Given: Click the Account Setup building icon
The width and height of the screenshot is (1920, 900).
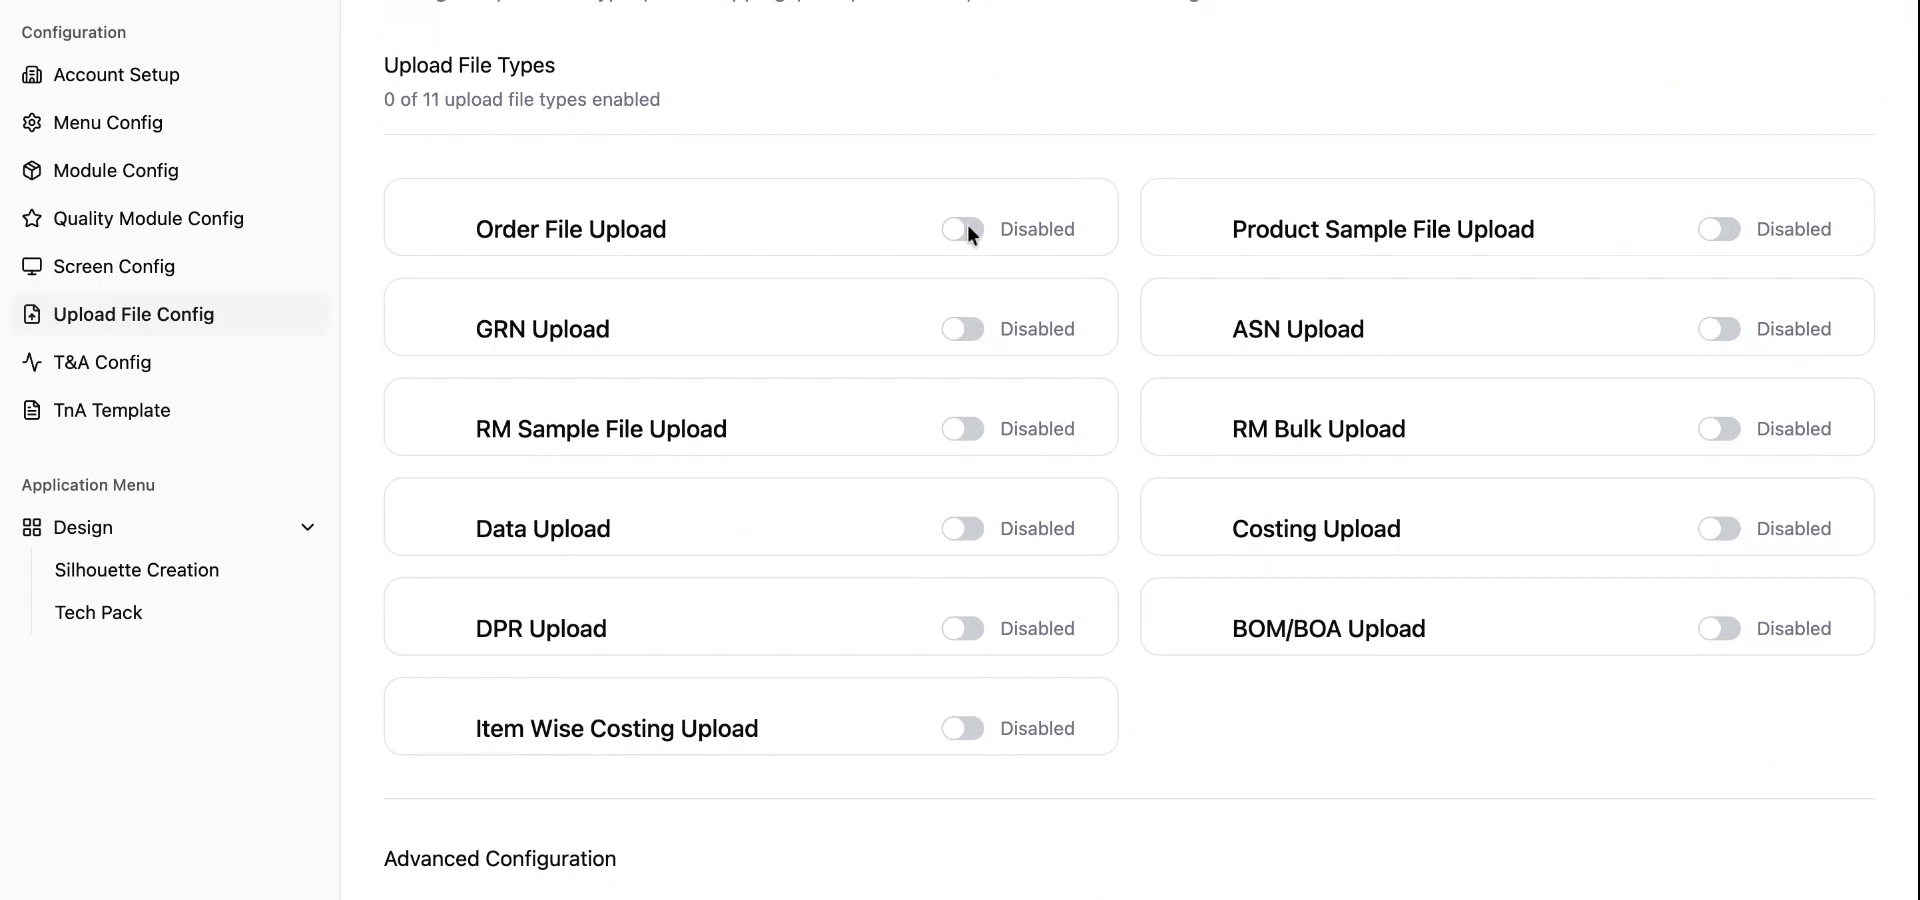Looking at the screenshot, I should [32, 75].
